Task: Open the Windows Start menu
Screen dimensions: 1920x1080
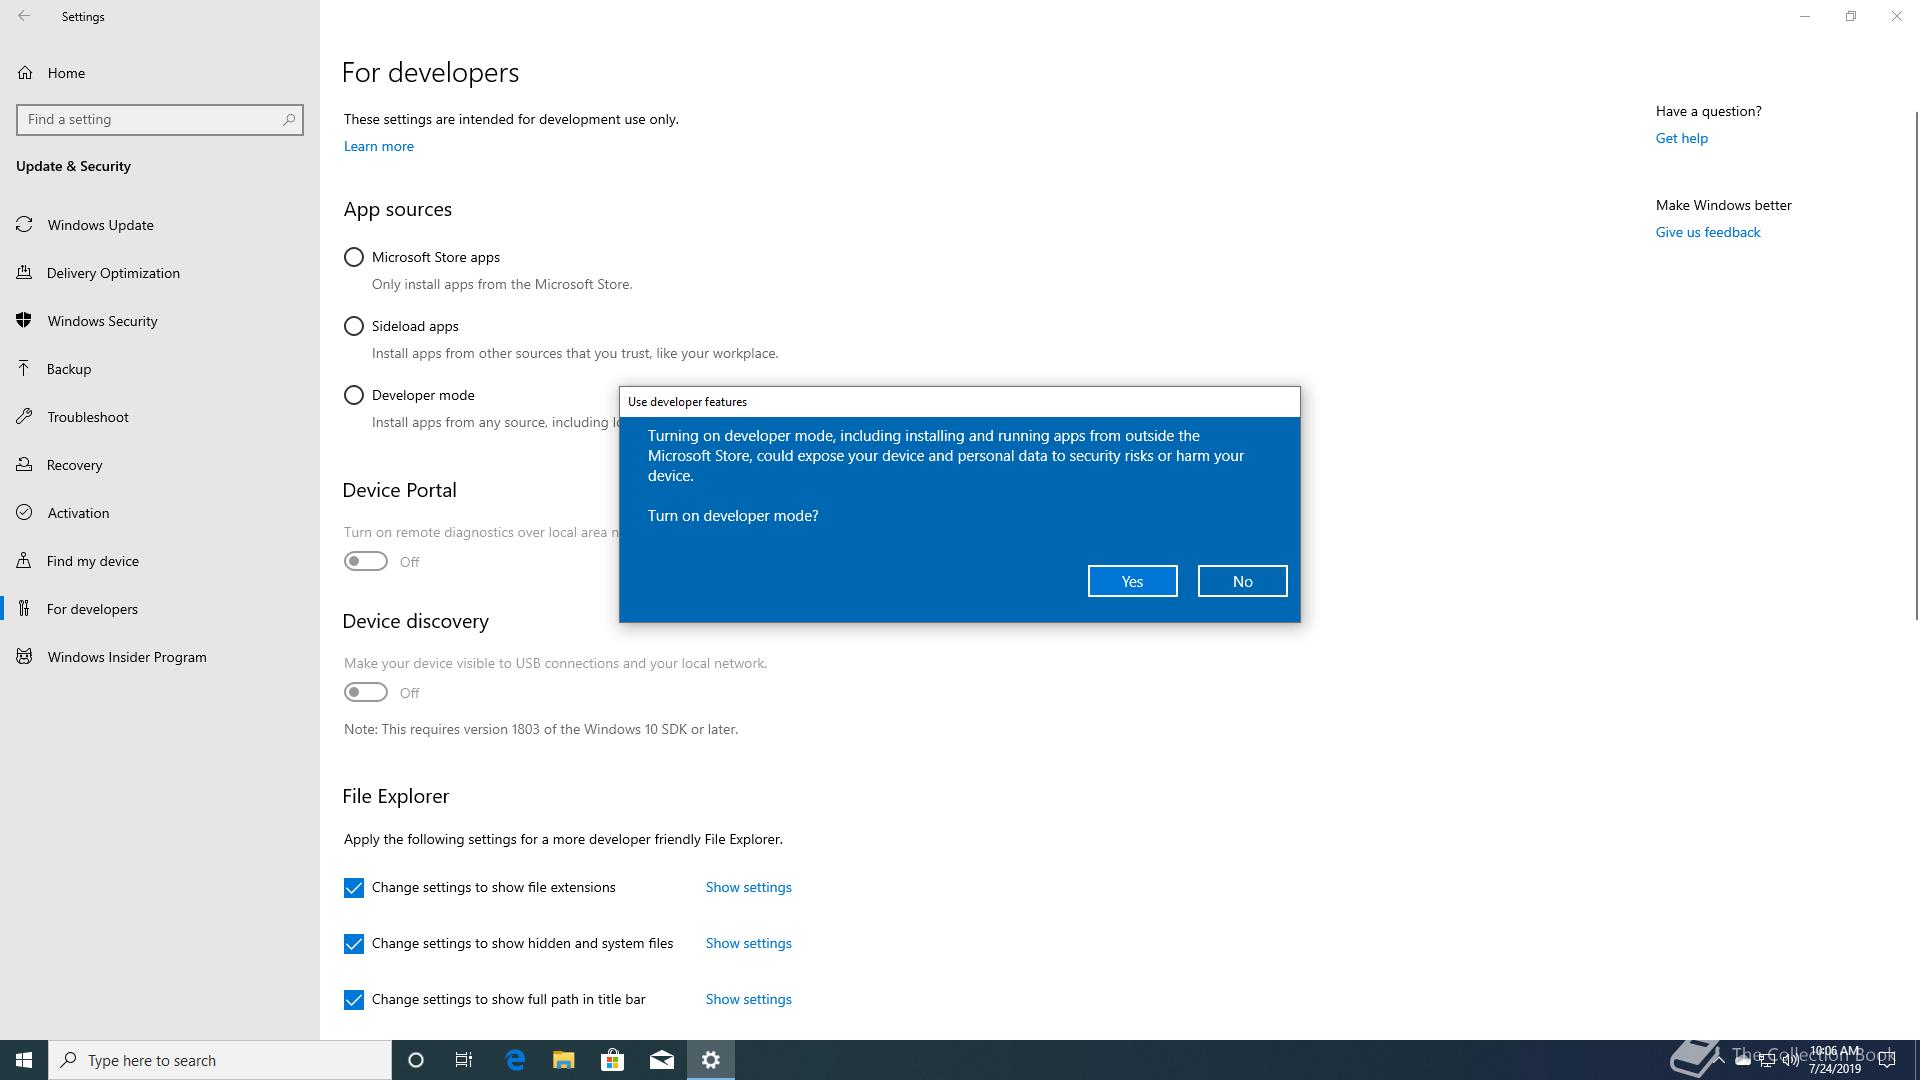Action: pos(24,1060)
